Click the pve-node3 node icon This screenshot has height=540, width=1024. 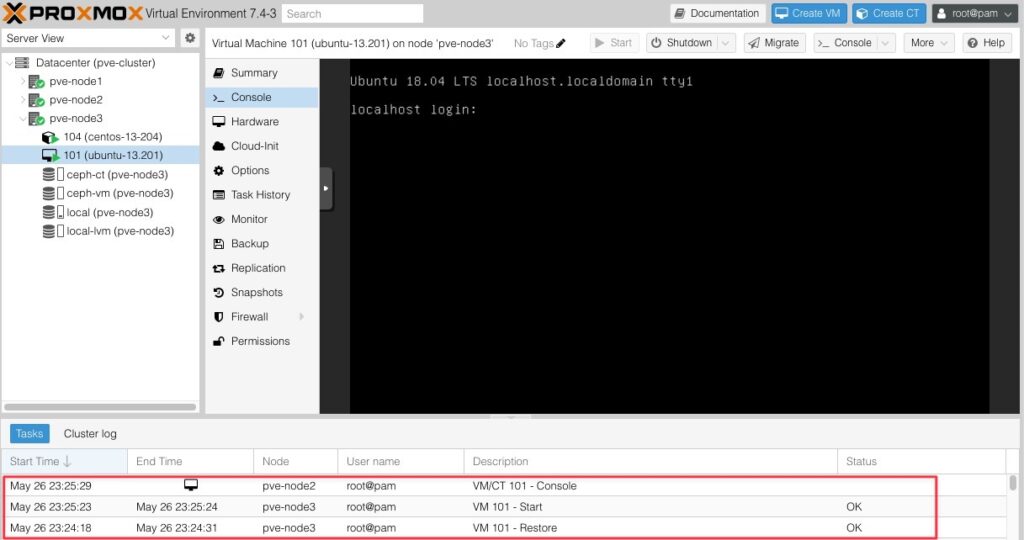click(x=37, y=118)
